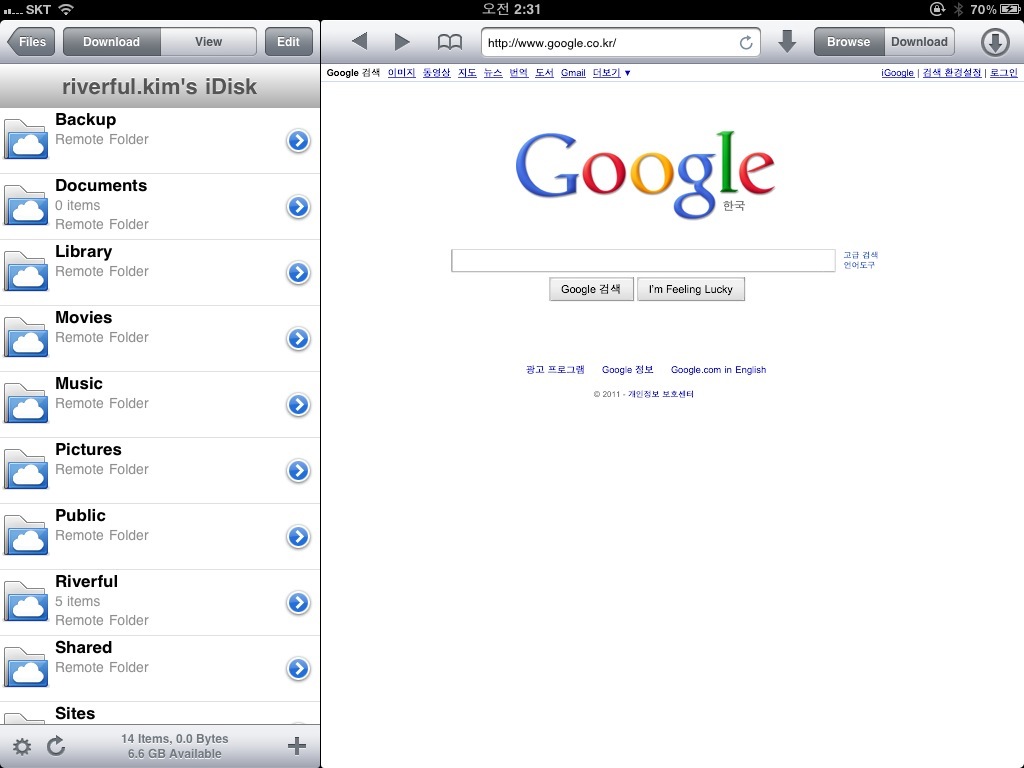Open 이미지 link in Google bar
The width and height of the screenshot is (1024, 768).
point(402,72)
